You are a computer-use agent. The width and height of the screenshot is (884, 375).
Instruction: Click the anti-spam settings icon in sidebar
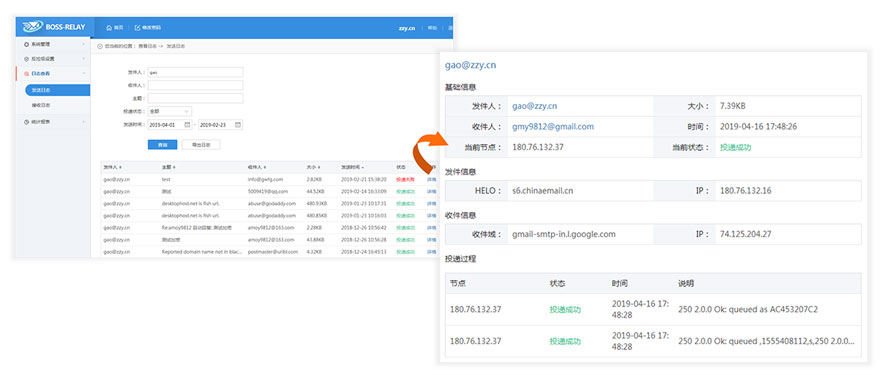(x=26, y=59)
